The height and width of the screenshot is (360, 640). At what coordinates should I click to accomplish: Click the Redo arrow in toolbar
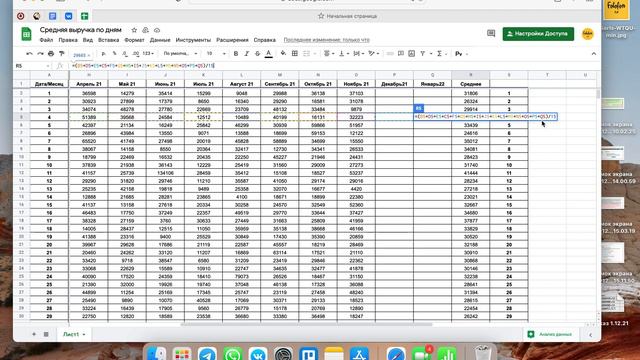40,53
